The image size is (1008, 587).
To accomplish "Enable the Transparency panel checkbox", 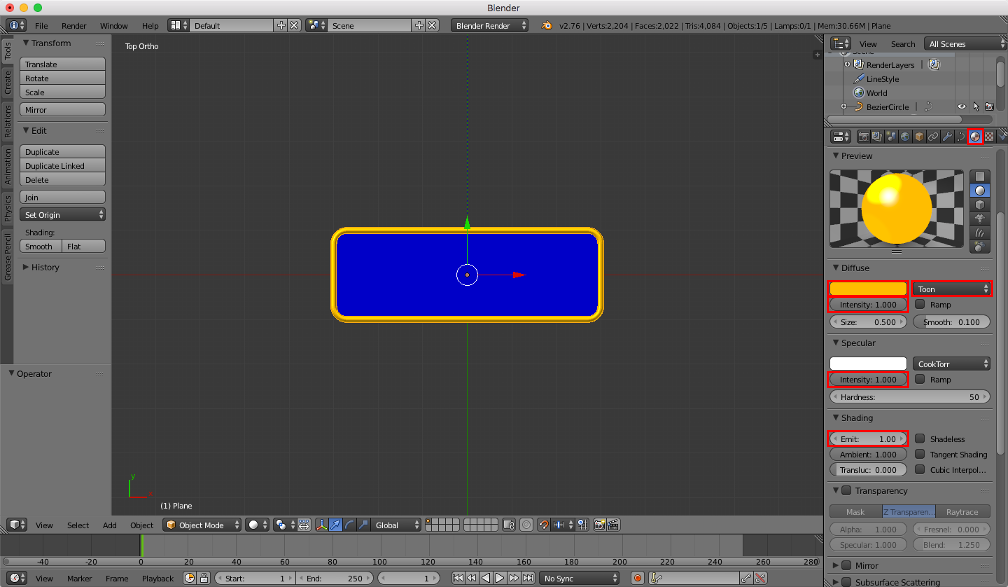I will coord(846,491).
